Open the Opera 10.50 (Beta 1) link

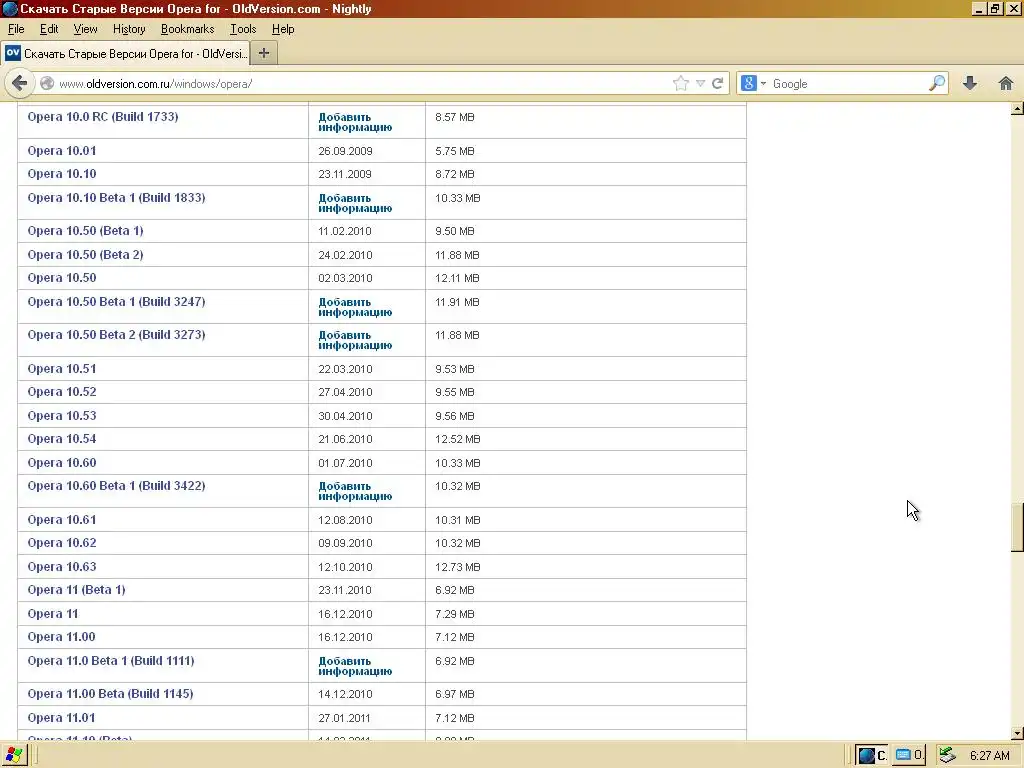coord(85,231)
